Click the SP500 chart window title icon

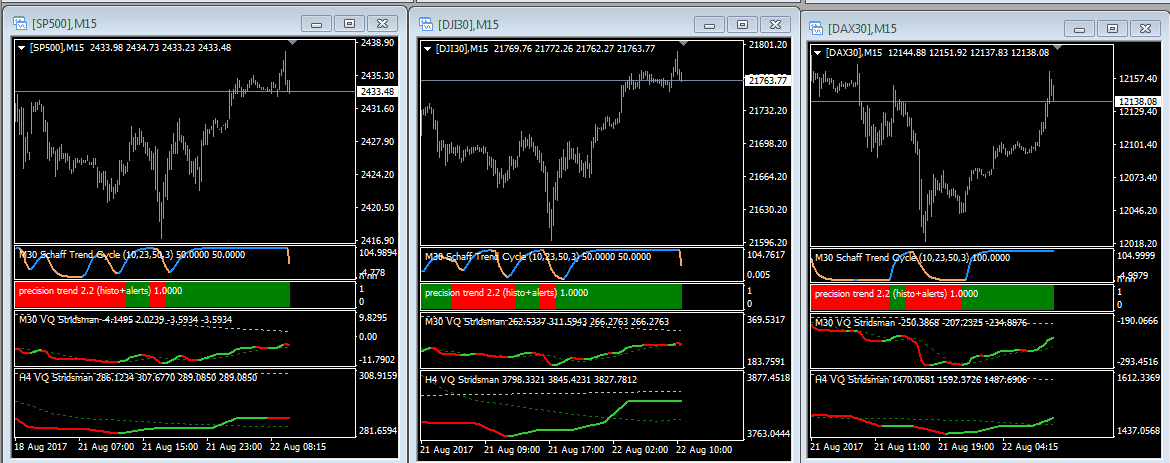click(x=21, y=23)
